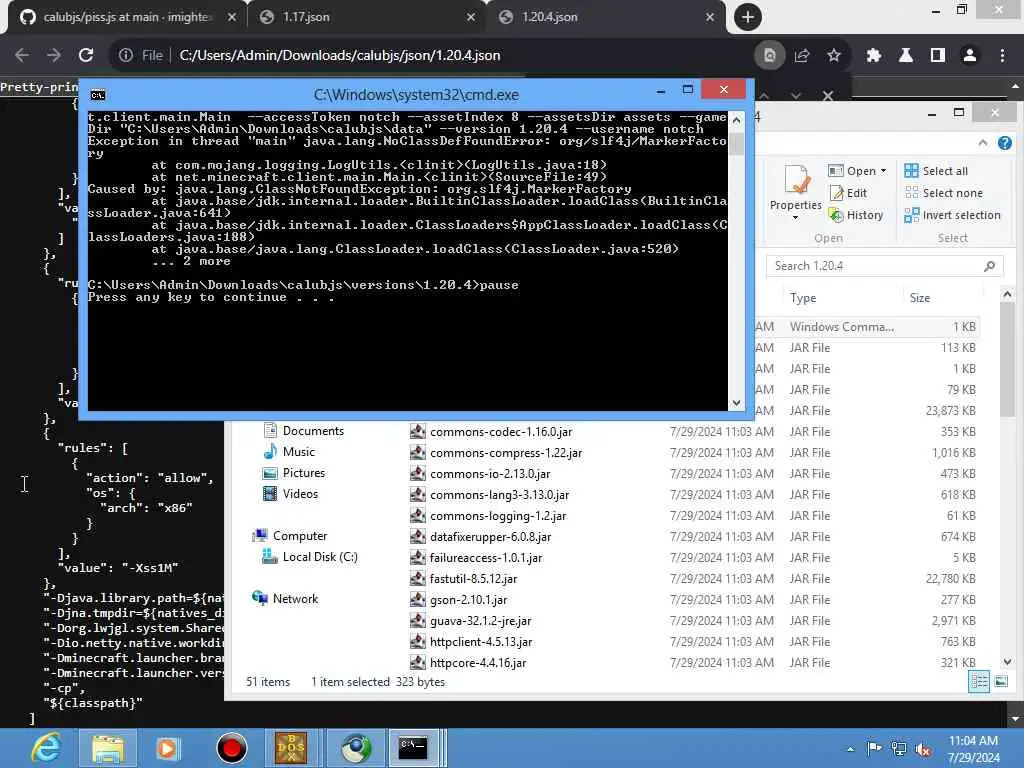Open the browser three-dot menu
The image size is (1024, 768).
coord(1002,56)
